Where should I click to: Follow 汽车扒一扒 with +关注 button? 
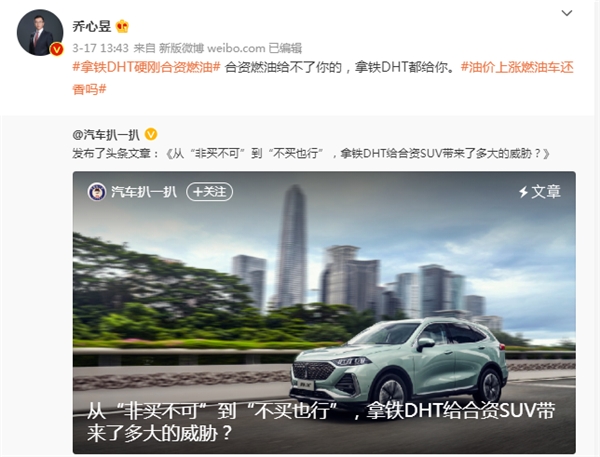209,192
